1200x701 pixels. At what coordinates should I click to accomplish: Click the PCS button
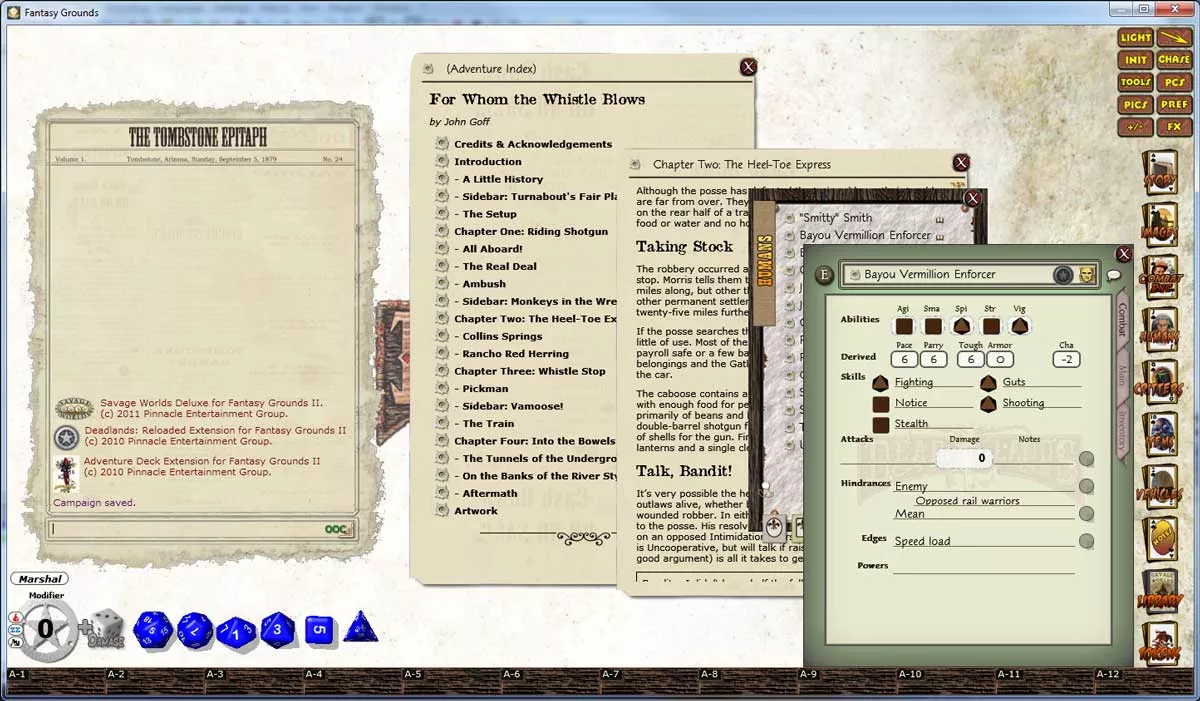pos(1174,83)
